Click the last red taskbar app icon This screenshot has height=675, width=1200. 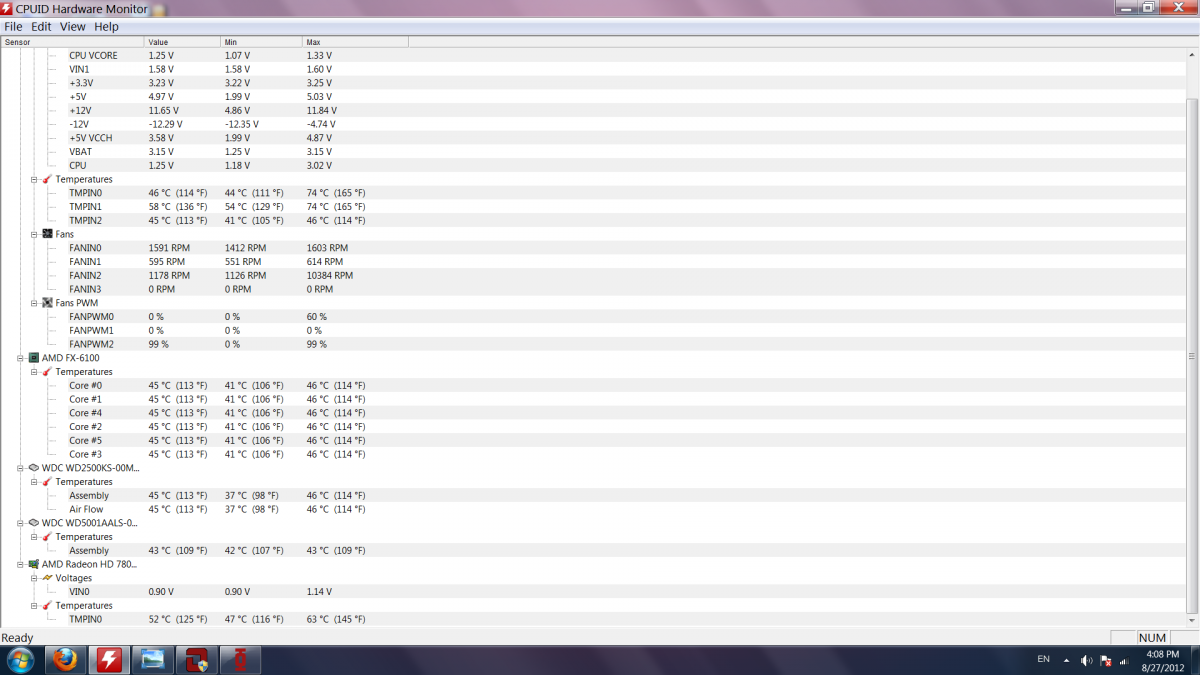239,660
